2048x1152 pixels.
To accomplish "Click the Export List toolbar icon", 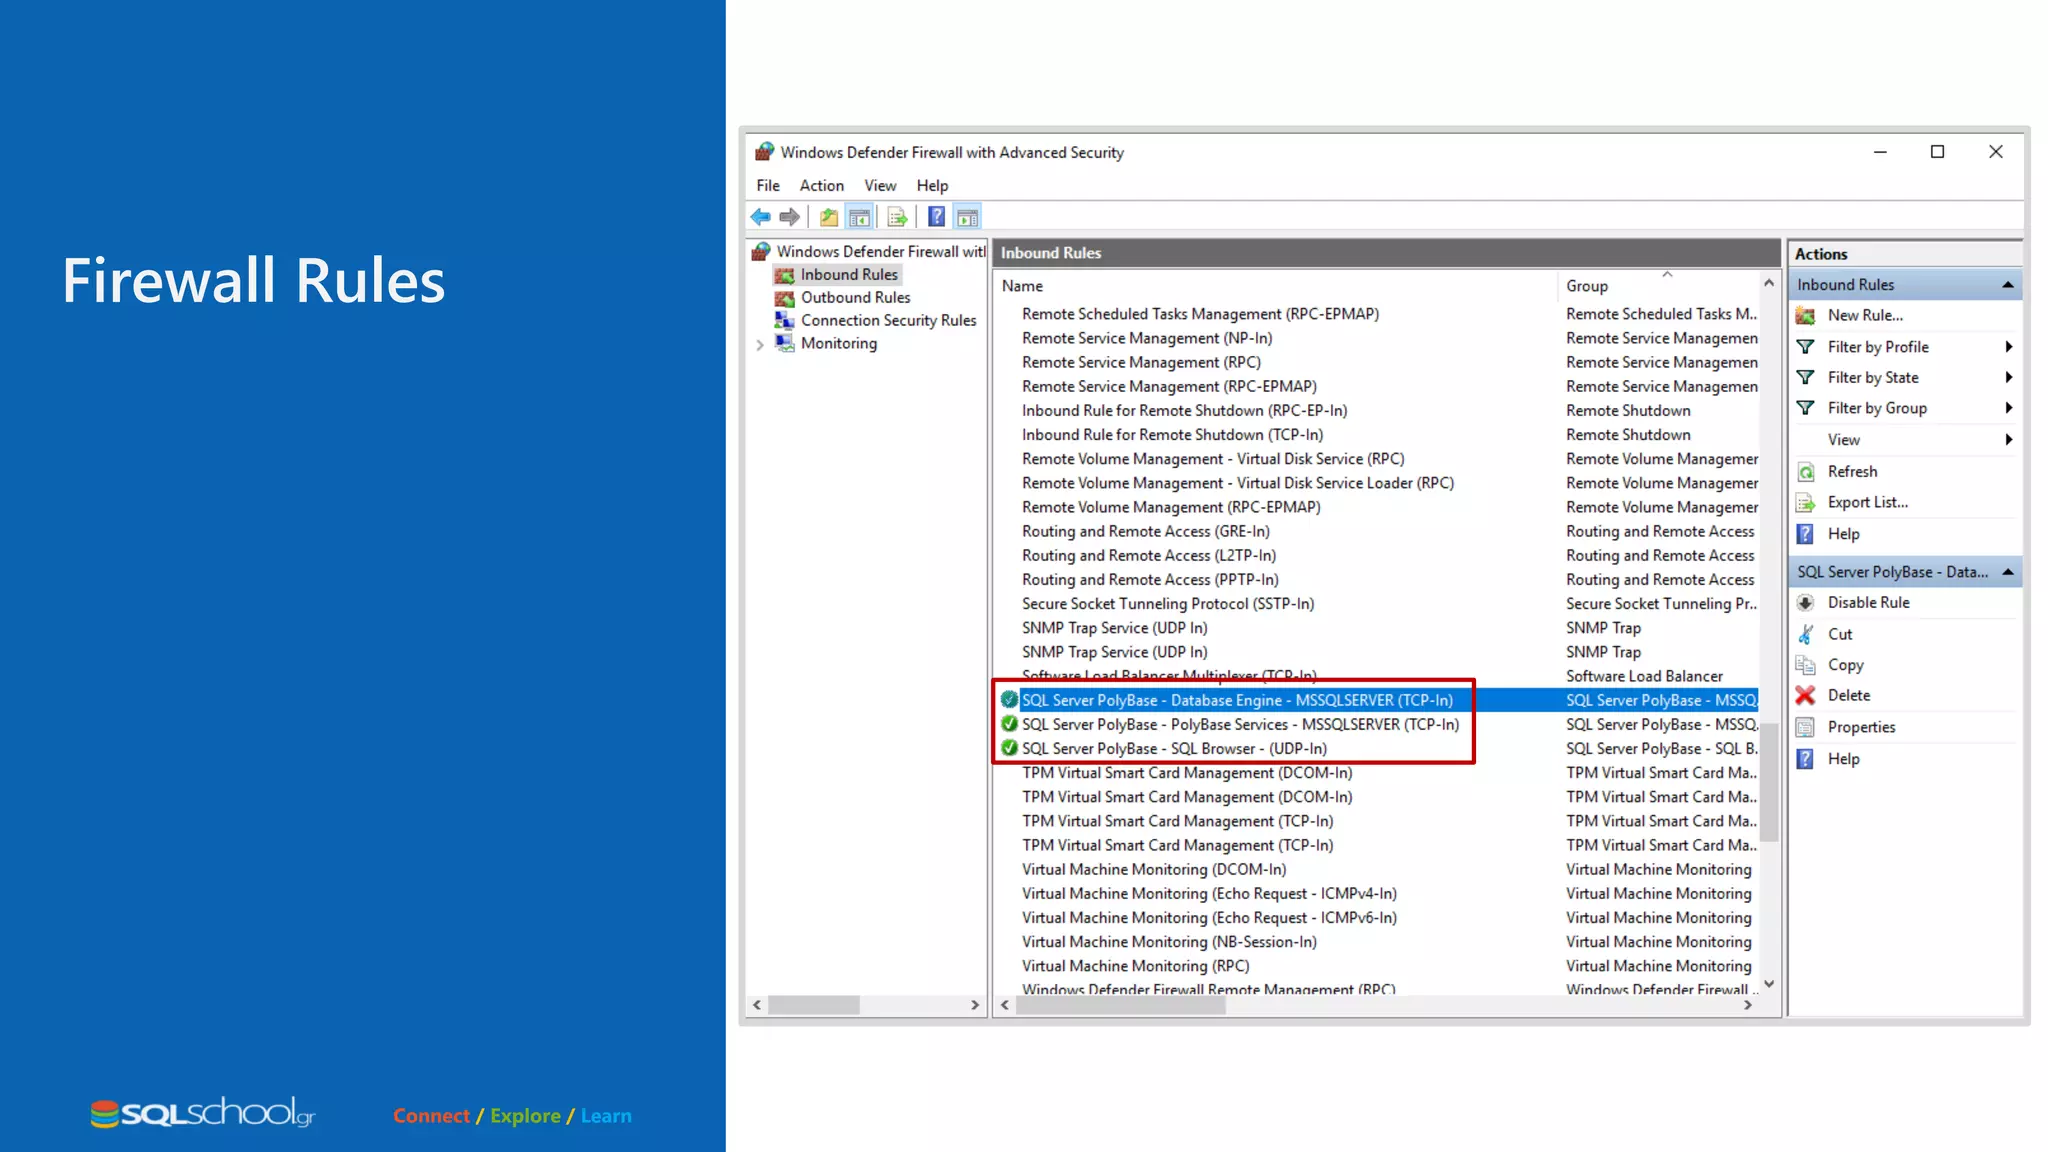I will coord(897,217).
